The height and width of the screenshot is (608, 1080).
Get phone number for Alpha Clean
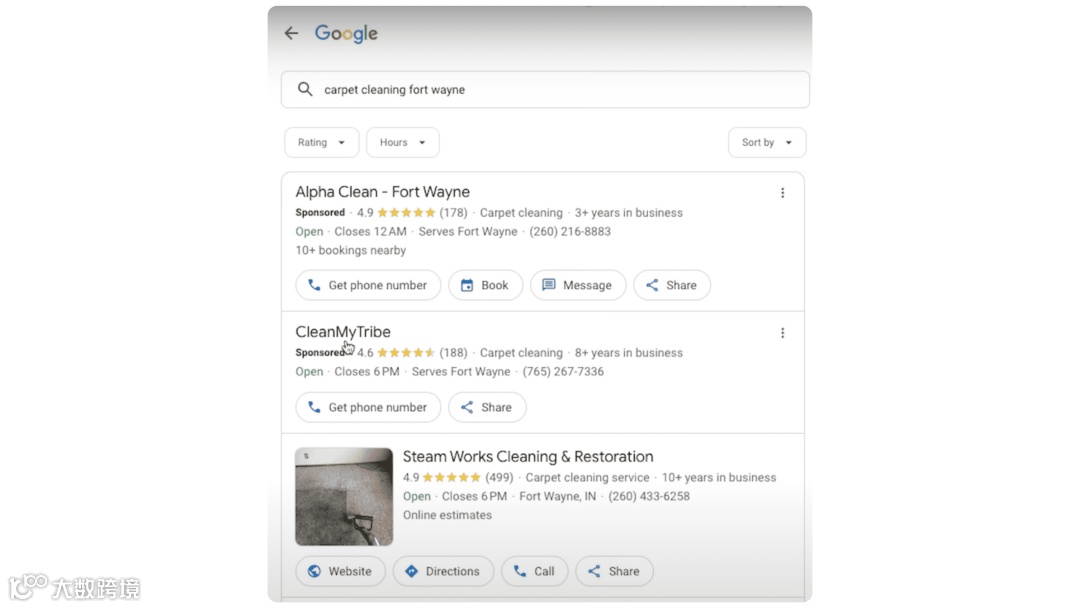tap(368, 285)
